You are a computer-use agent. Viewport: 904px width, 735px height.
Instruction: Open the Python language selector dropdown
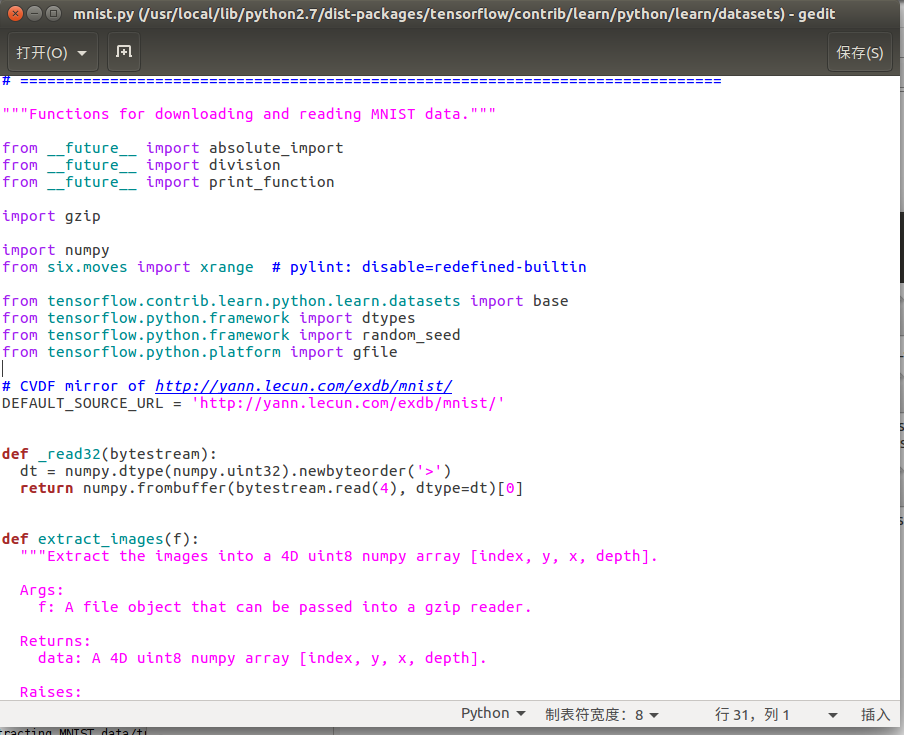coord(493,714)
